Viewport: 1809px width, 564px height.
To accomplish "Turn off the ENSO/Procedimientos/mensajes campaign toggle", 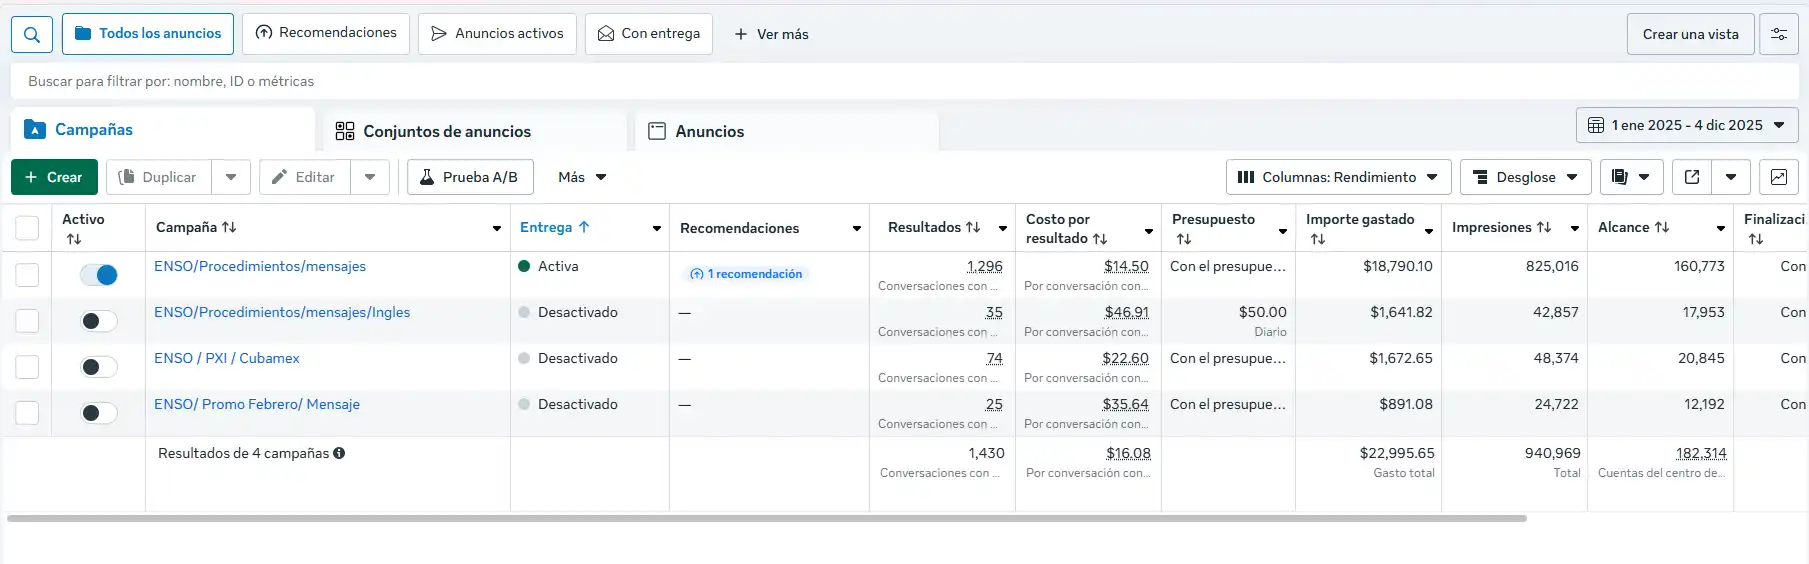I will pyautogui.click(x=99, y=275).
